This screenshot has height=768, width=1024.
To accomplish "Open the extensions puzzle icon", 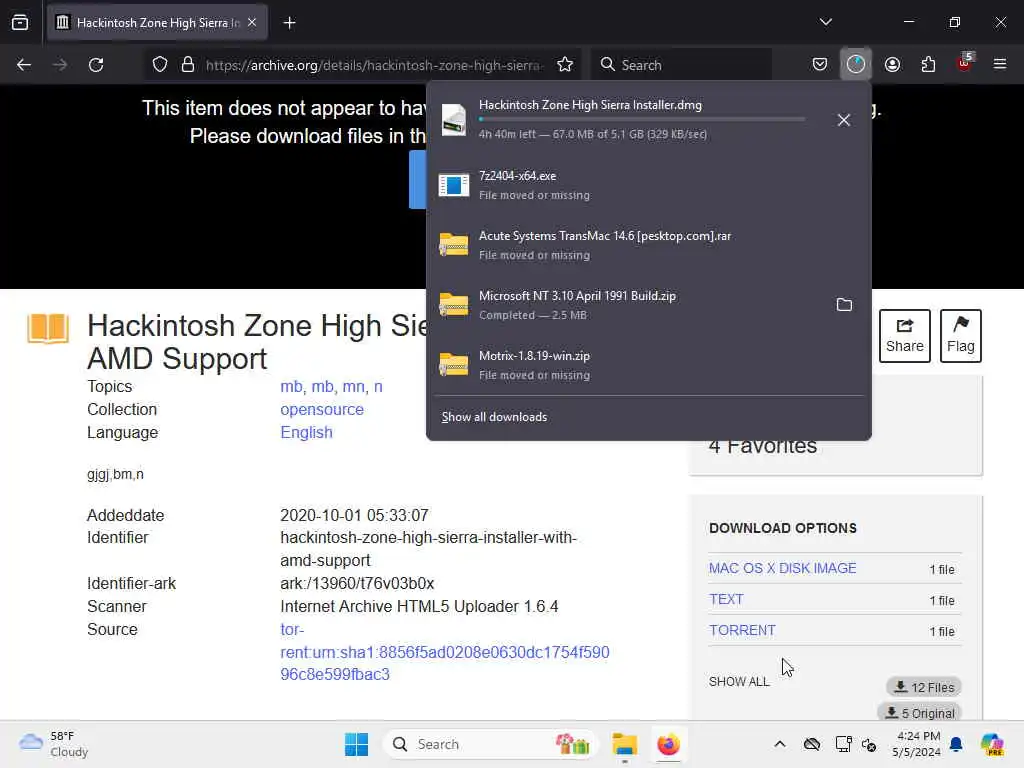I will click(x=928, y=65).
